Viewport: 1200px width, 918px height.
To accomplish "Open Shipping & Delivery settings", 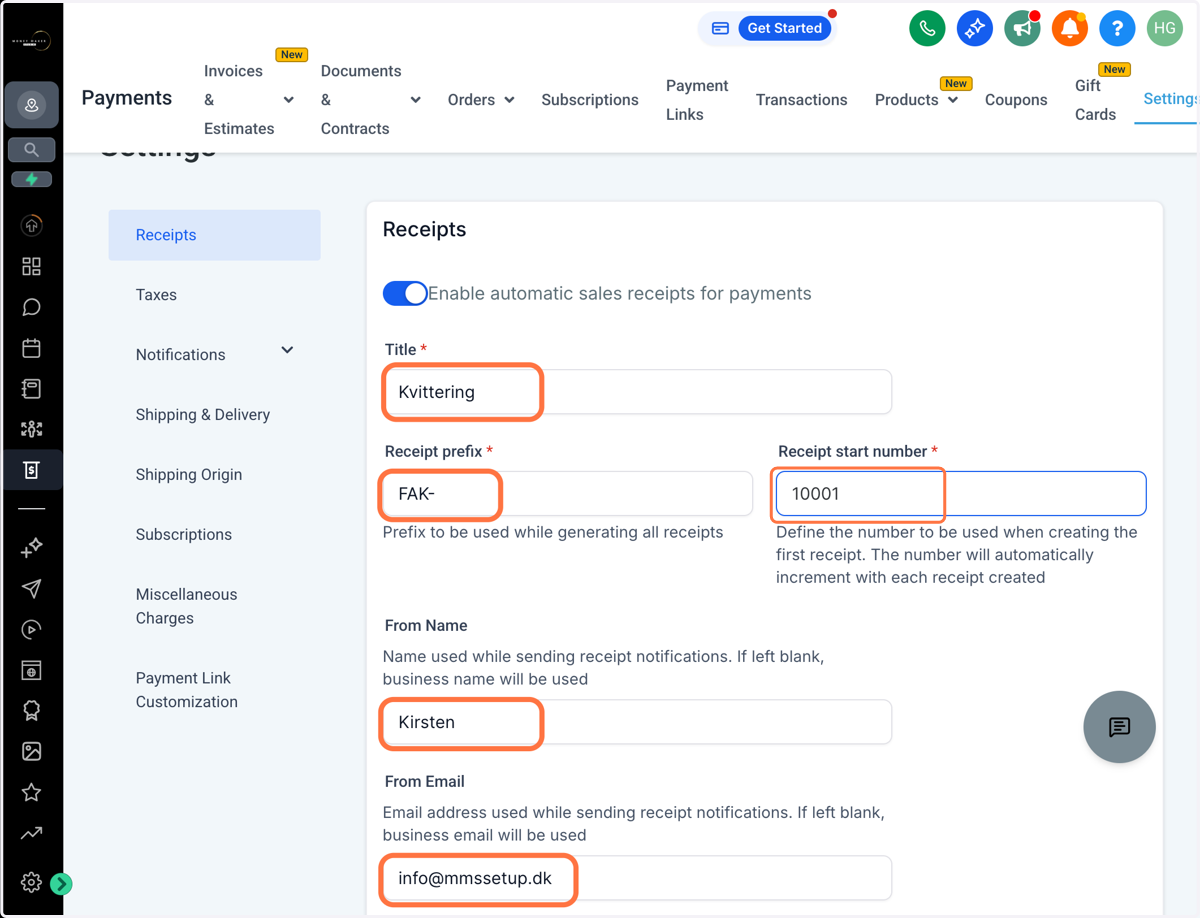I will tap(203, 415).
